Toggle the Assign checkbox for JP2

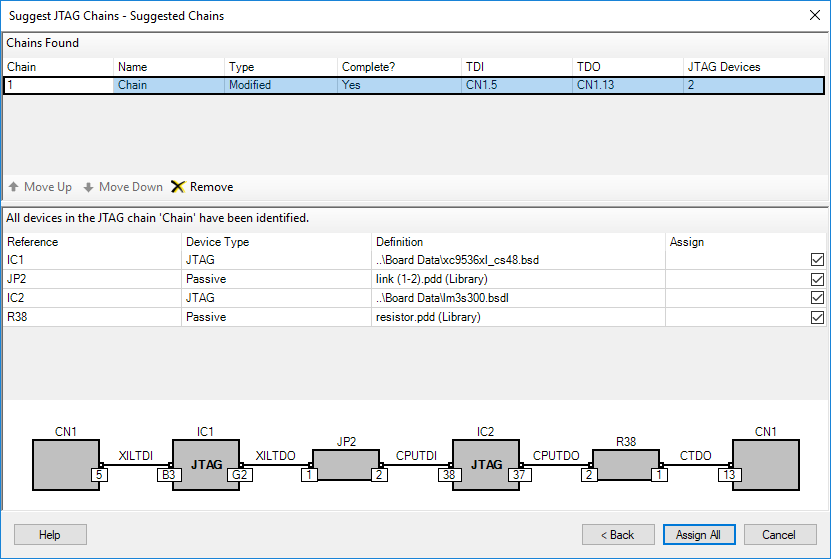[x=817, y=279]
